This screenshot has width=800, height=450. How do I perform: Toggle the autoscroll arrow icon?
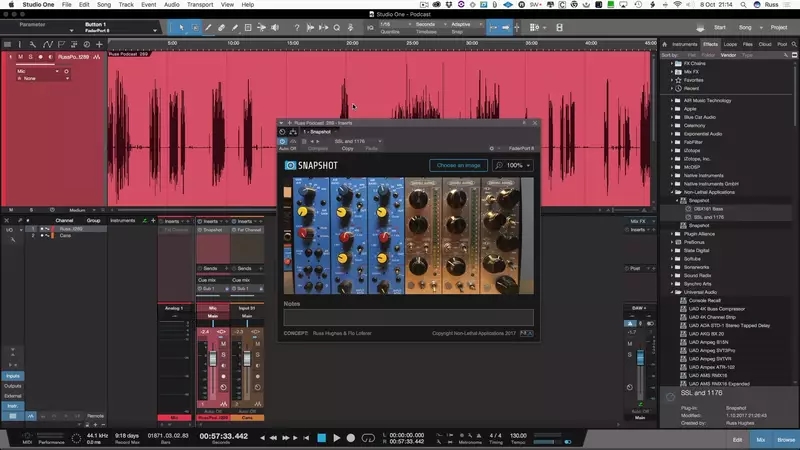click(506, 28)
